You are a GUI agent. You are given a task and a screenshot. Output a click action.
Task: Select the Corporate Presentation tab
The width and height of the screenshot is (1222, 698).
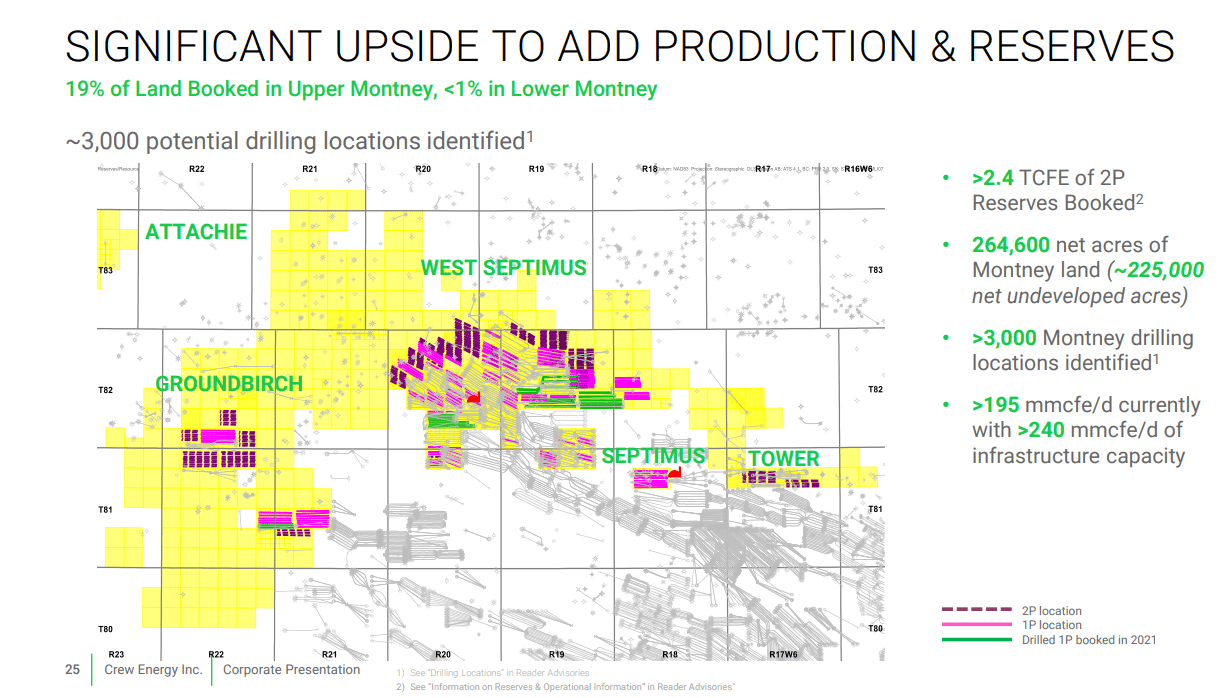tap(293, 670)
